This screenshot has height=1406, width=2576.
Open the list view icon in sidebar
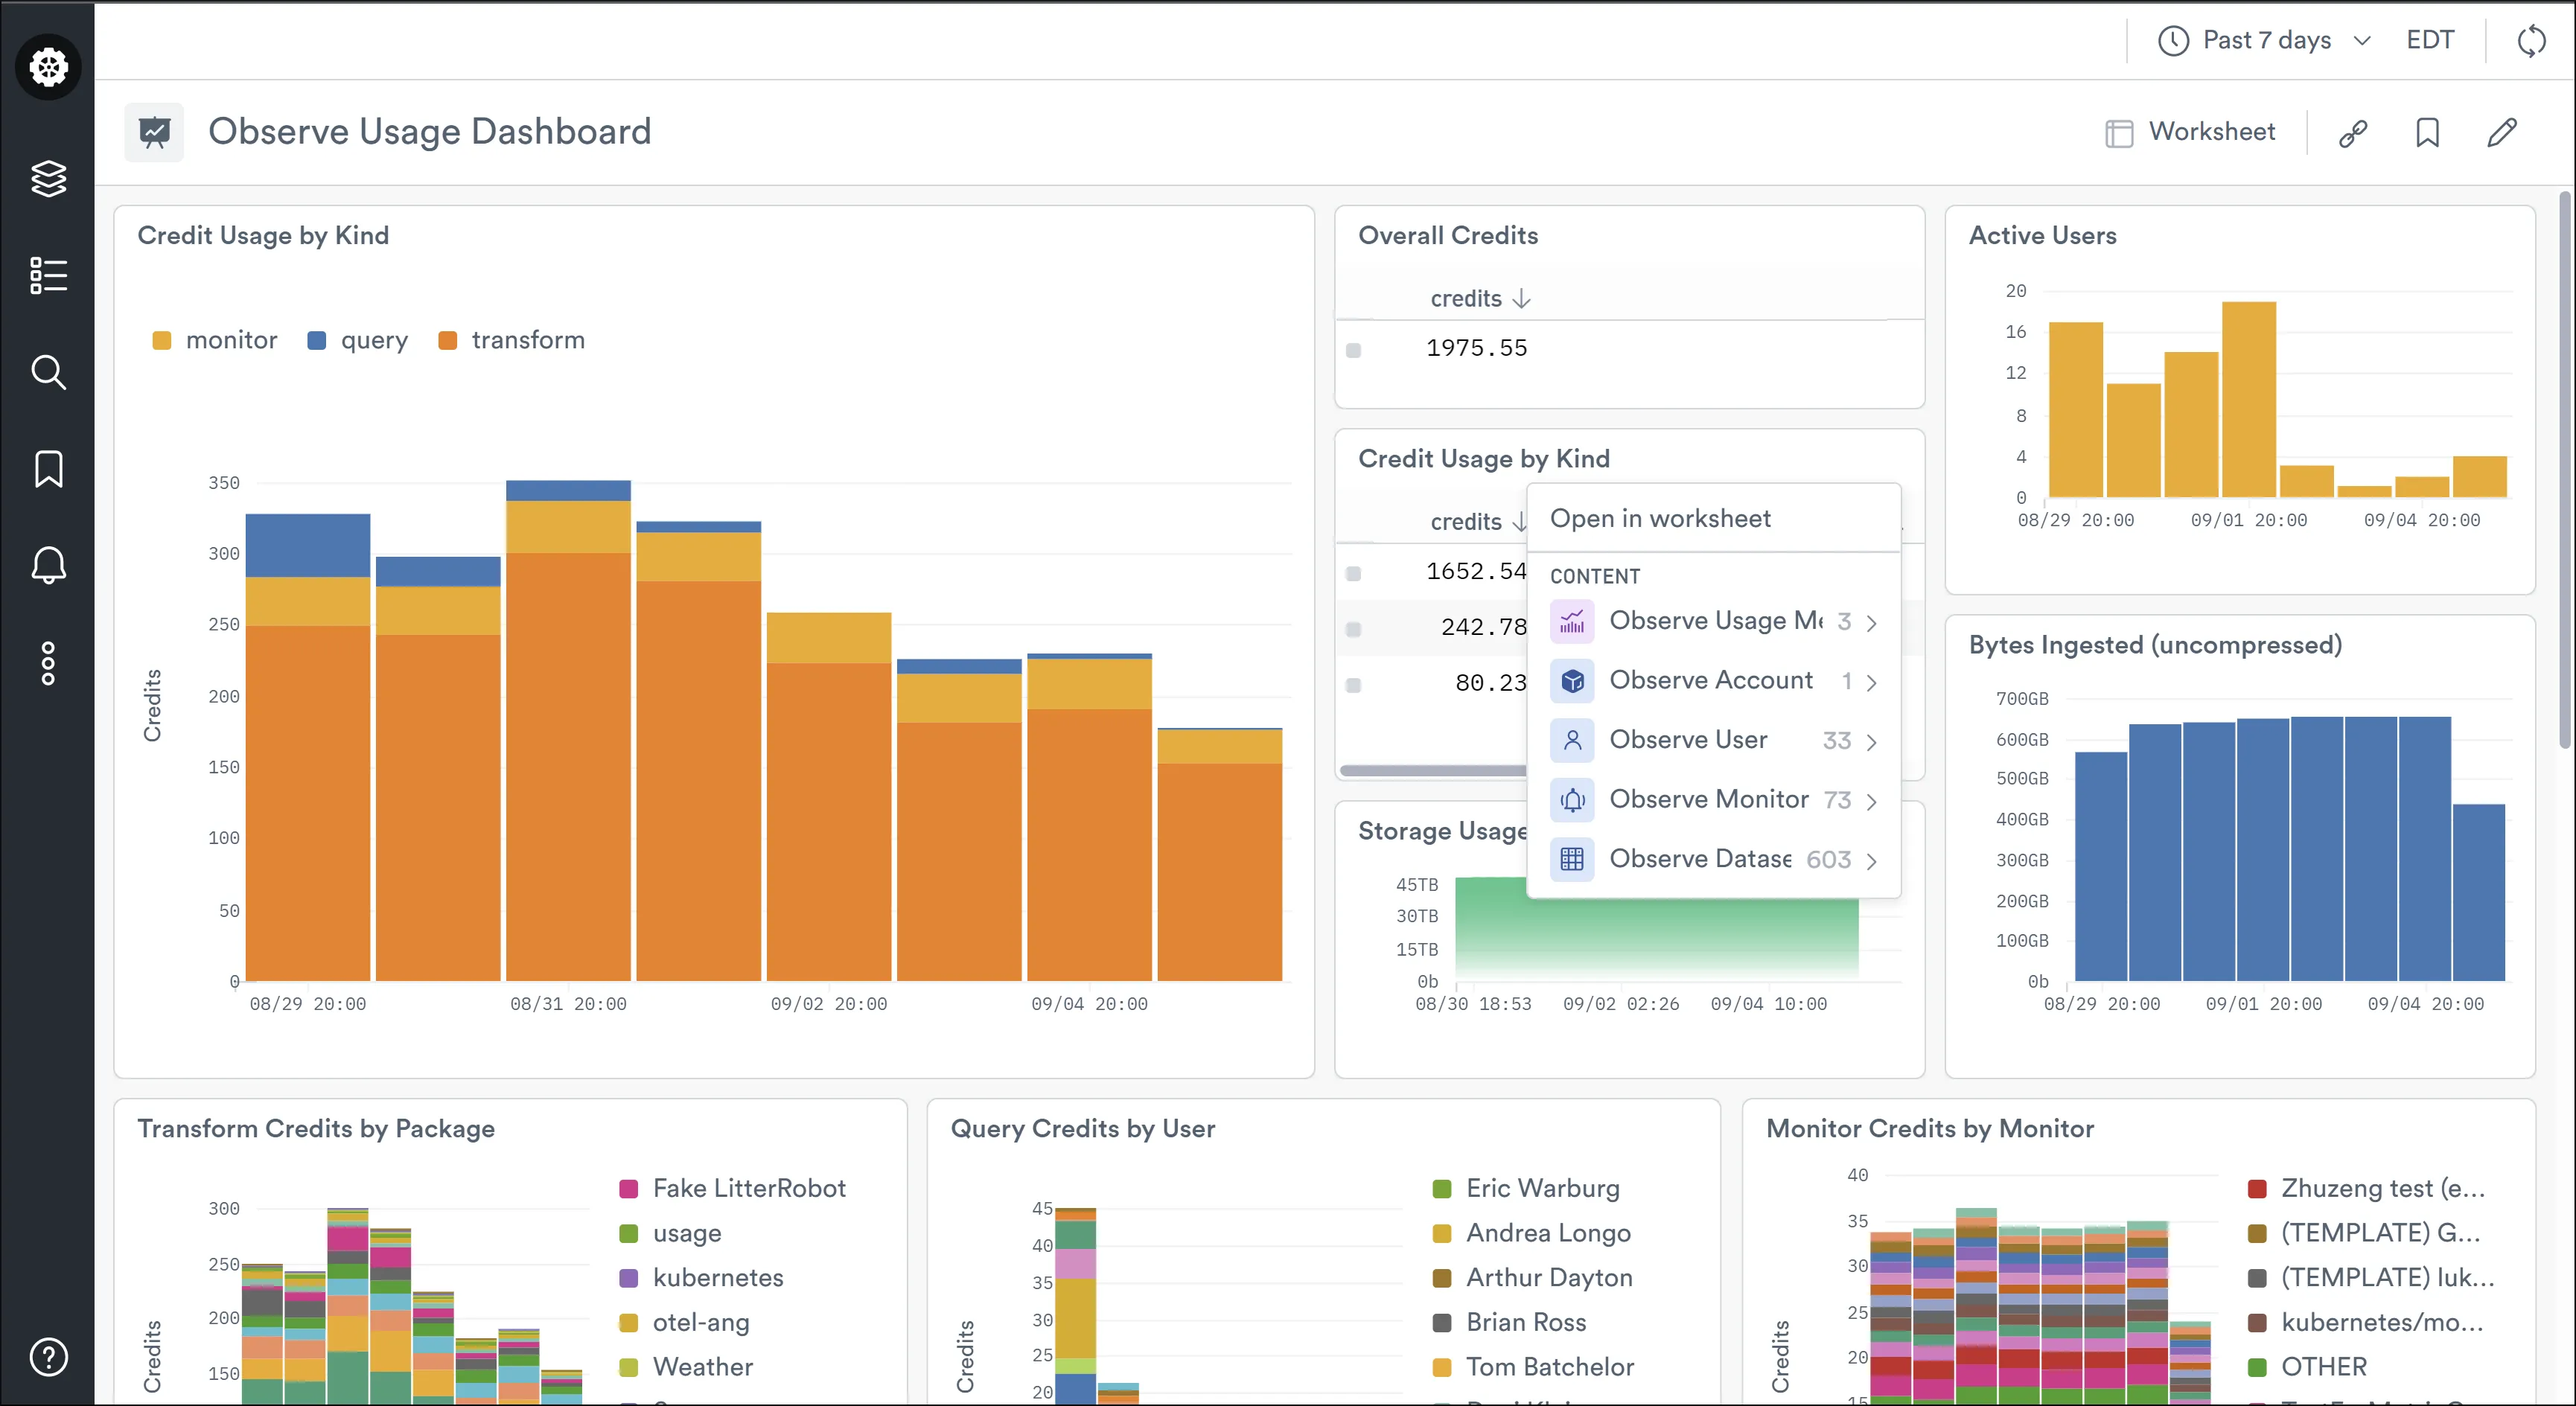click(48, 275)
